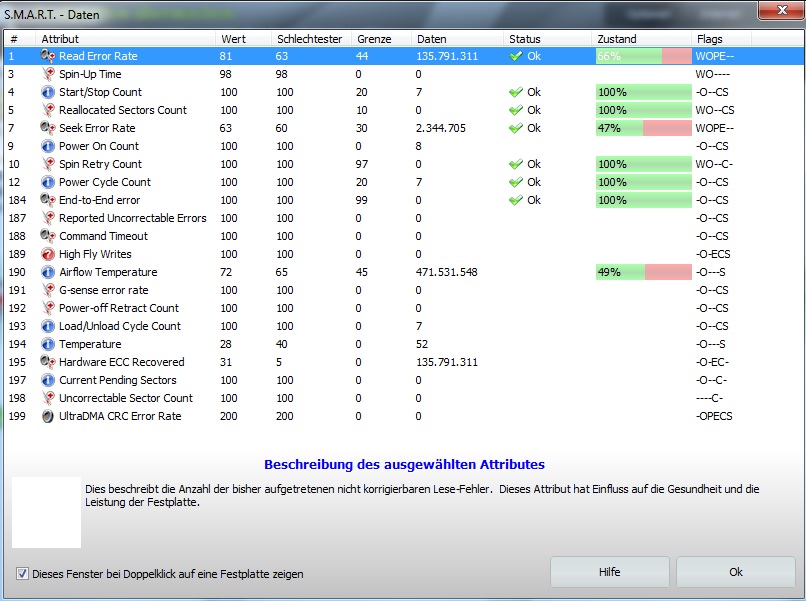
Task: Select the 'UltraDMA CRC Error Rate' row
Action: (404, 416)
